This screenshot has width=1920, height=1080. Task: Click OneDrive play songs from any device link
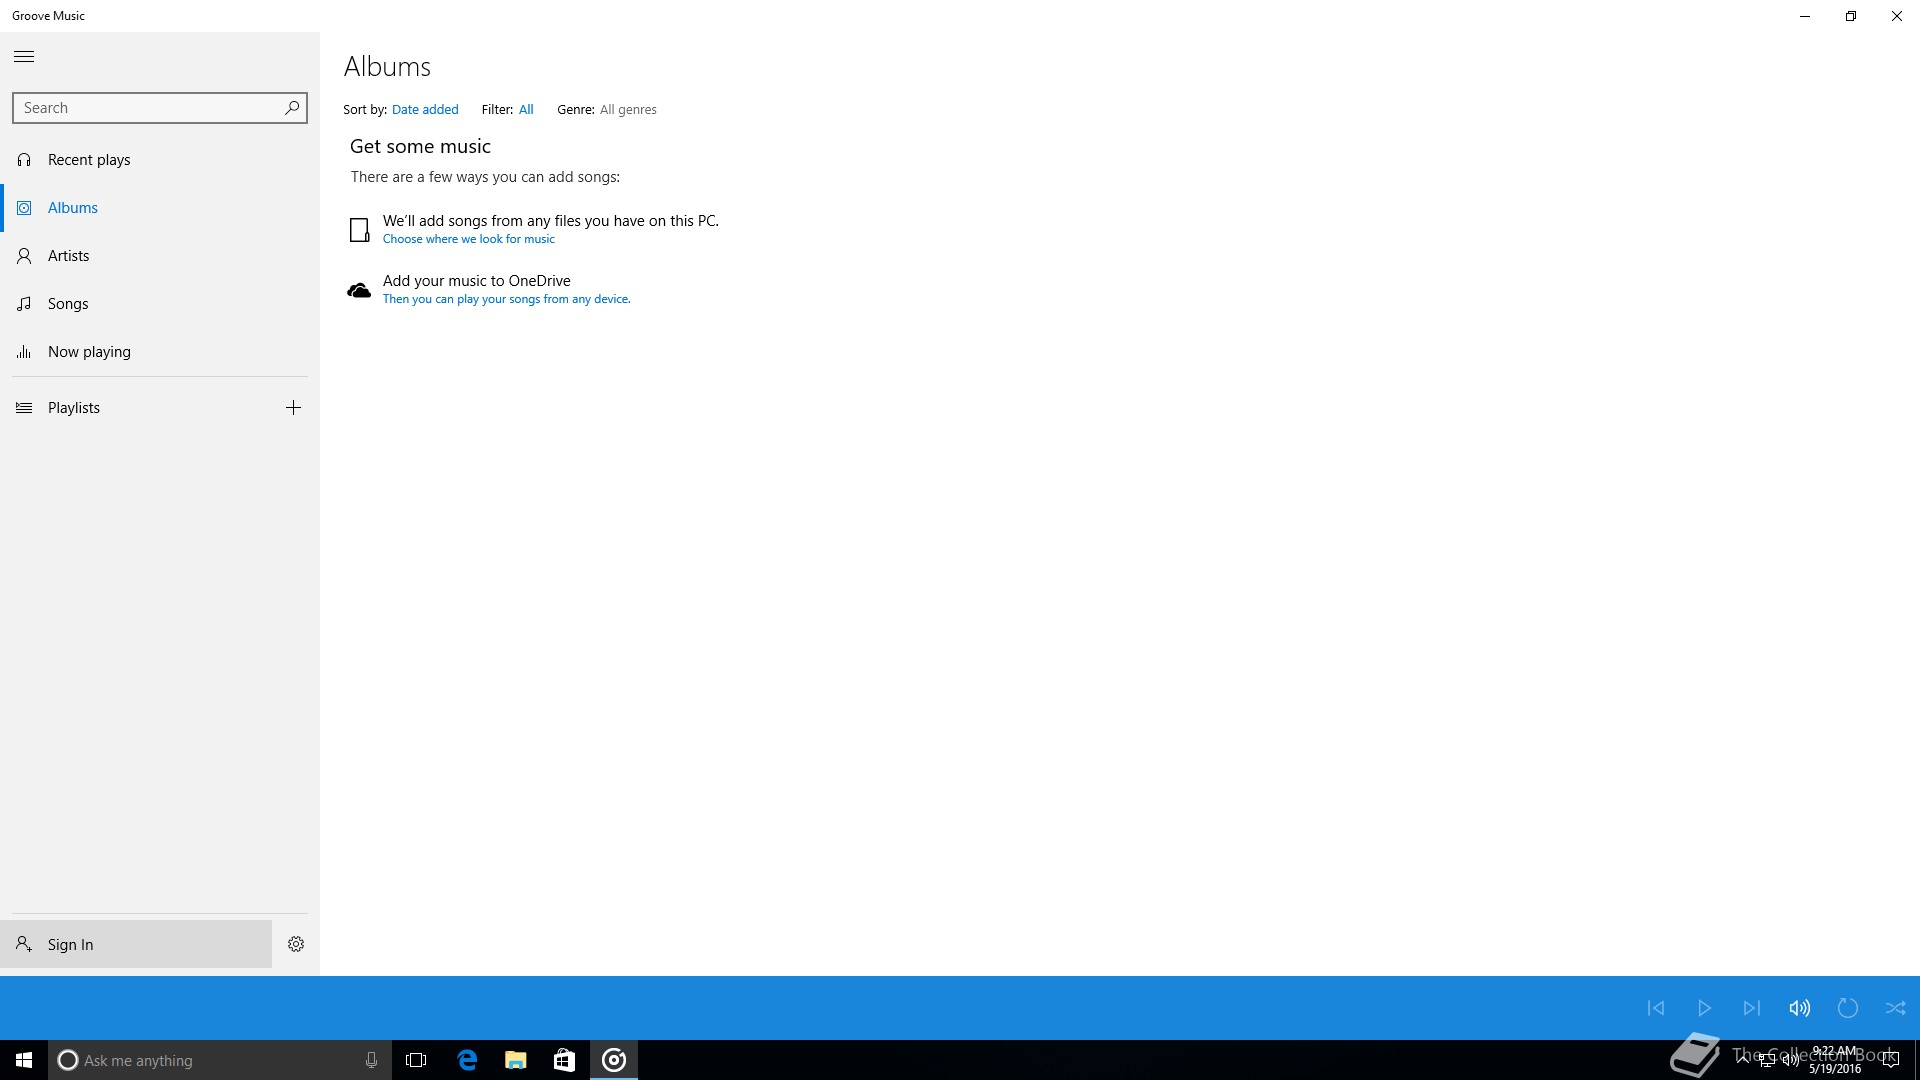point(506,299)
